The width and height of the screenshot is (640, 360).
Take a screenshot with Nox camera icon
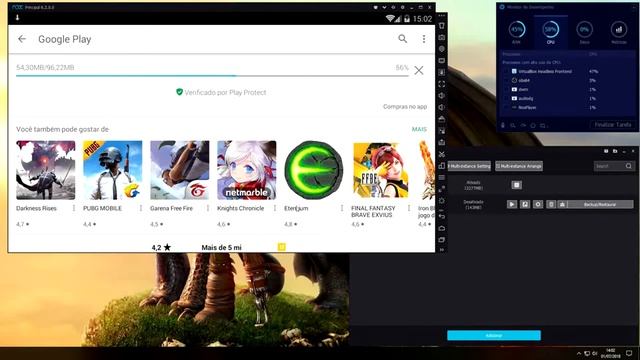[442, 38]
